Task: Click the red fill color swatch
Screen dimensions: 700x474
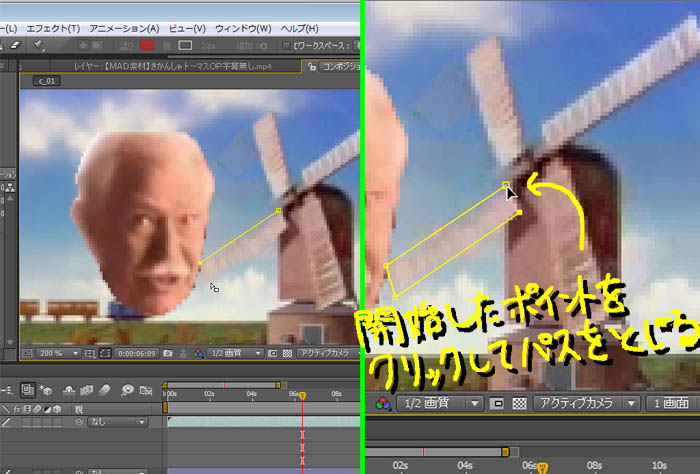Action: click(147, 46)
